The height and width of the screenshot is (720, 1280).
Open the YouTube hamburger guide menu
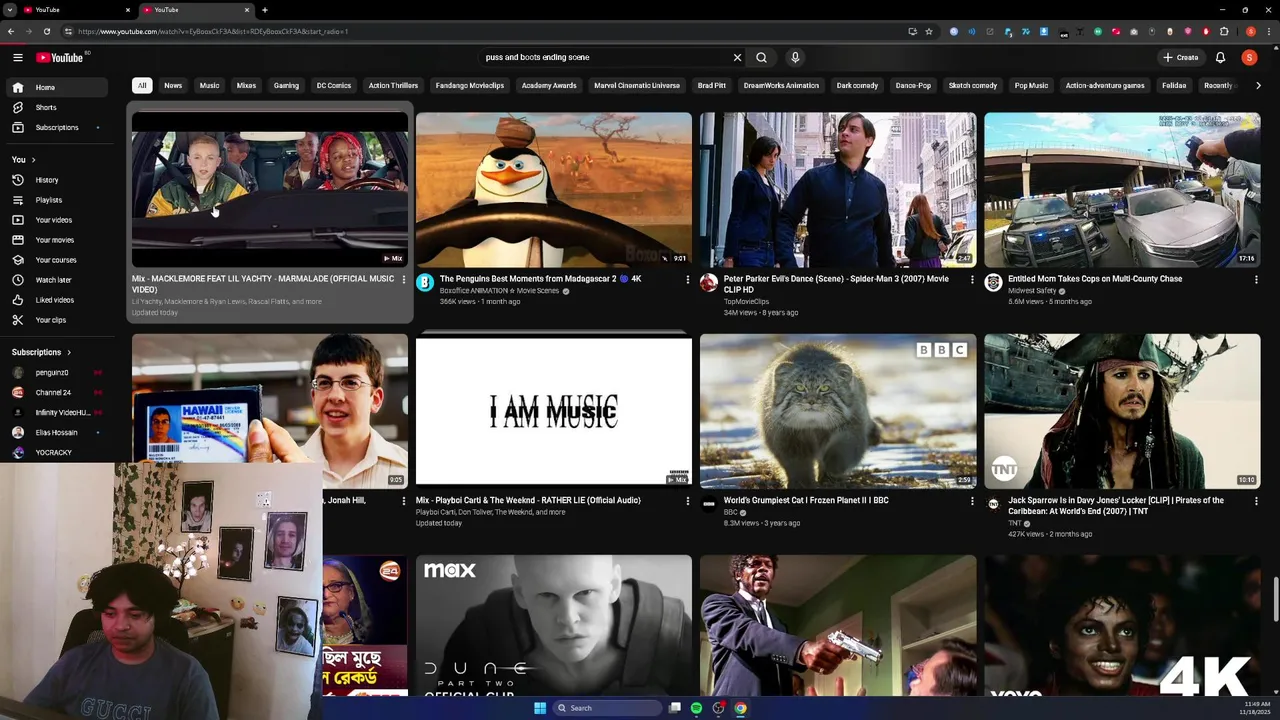point(17,57)
